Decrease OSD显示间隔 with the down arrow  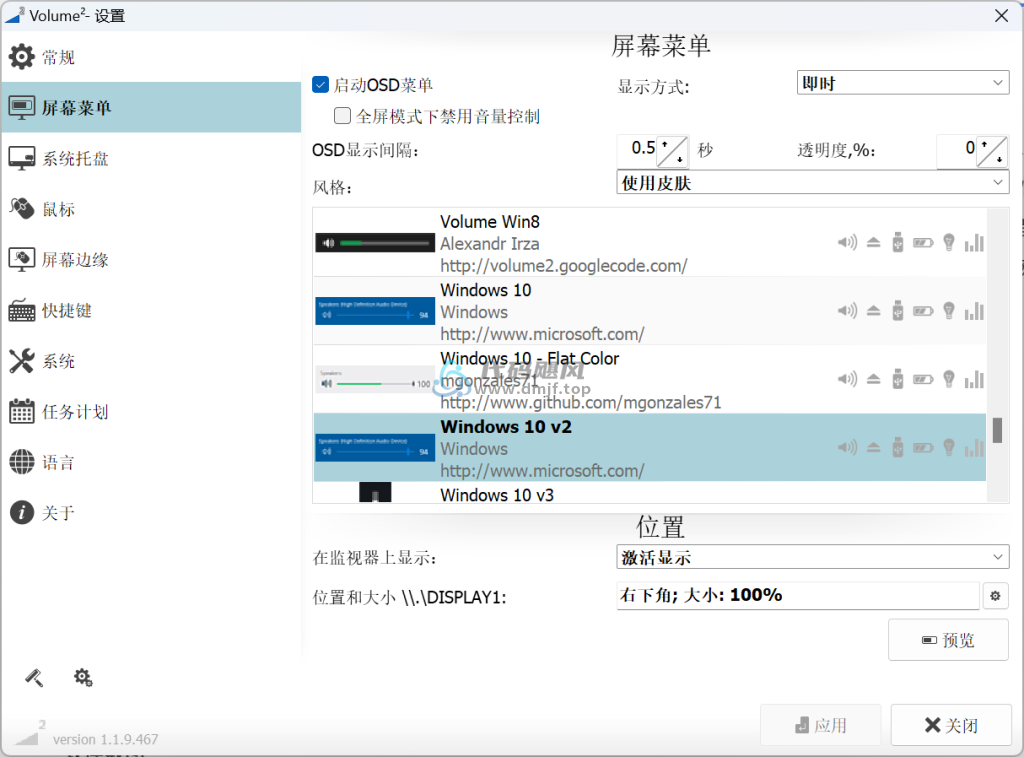[680, 159]
